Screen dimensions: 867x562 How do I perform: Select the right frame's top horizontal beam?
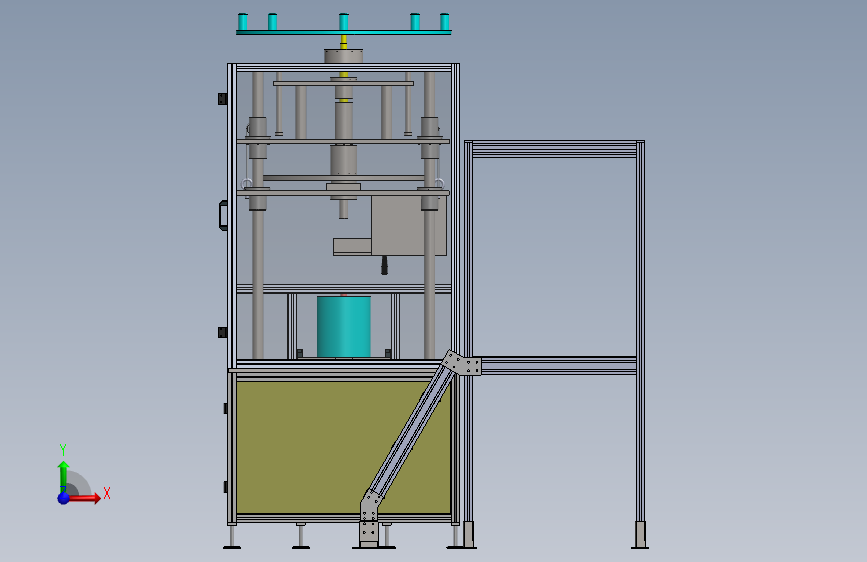click(555, 149)
